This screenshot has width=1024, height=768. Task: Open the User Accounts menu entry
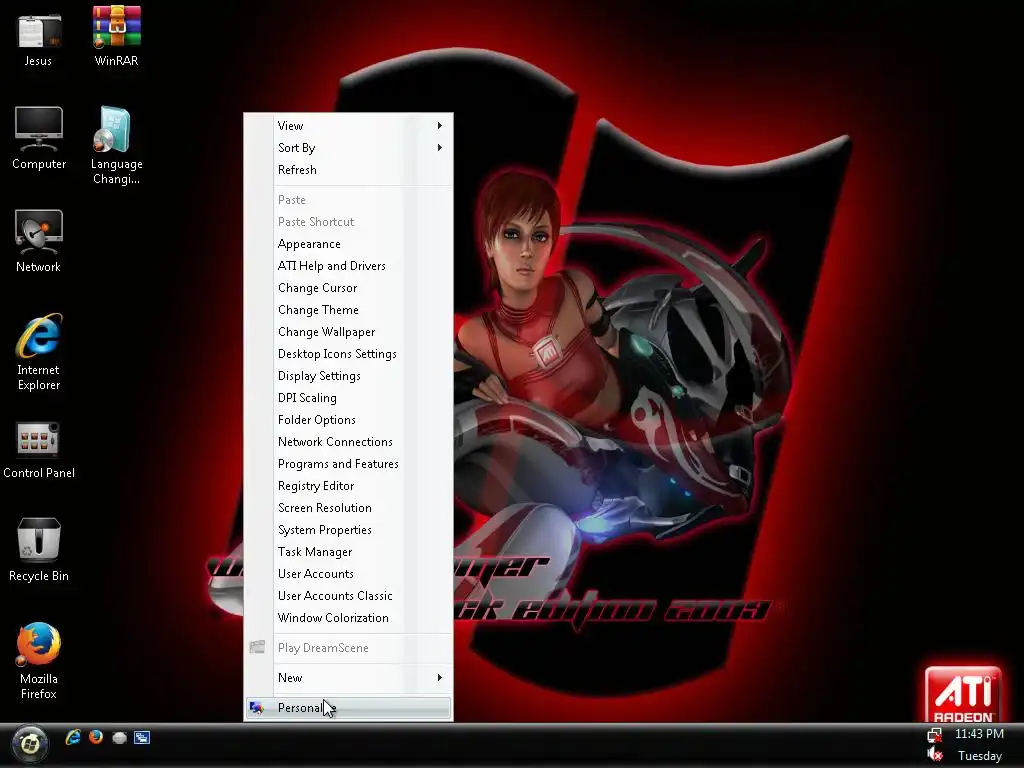(x=315, y=574)
